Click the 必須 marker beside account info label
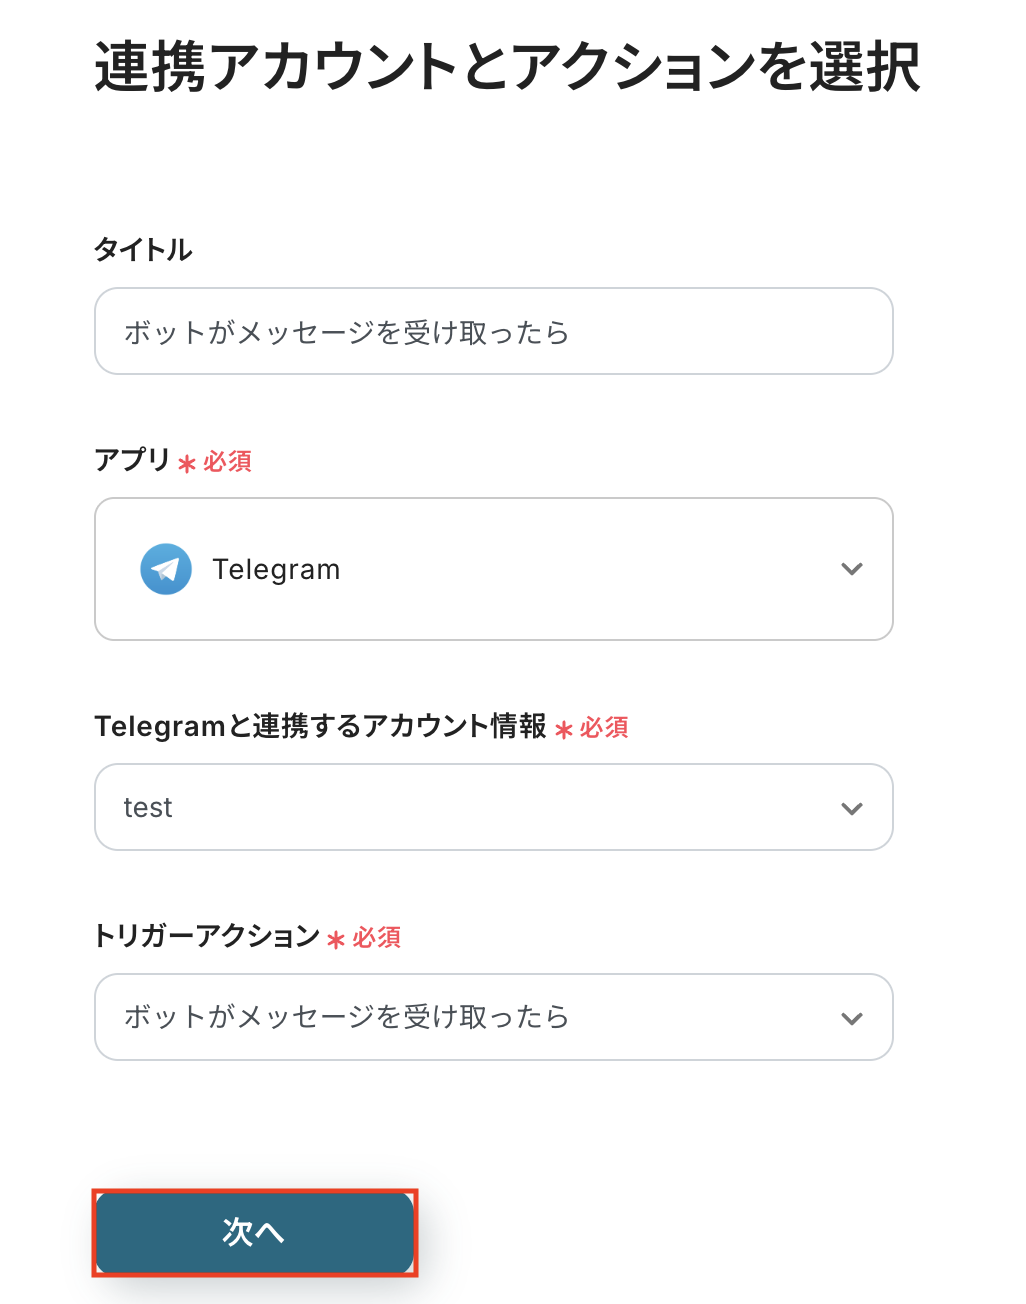The width and height of the screenshot is (1026, 1304). point(604,727)
